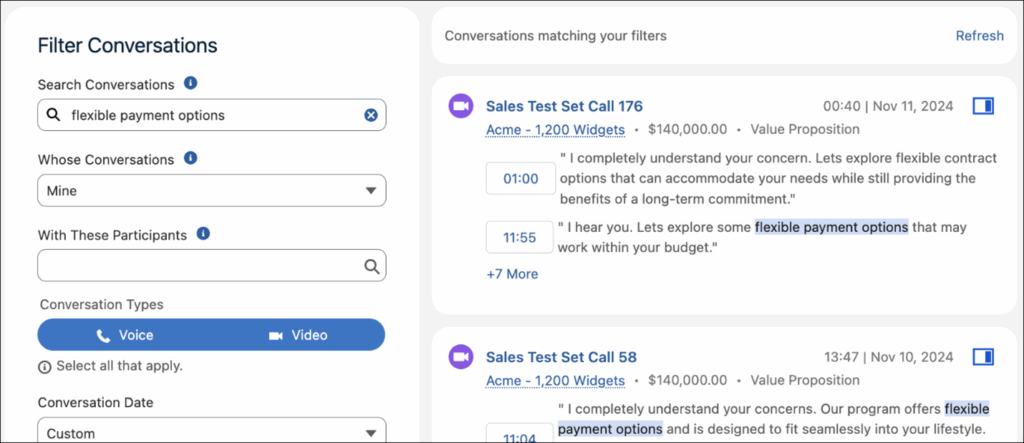
Task: Open Sales Test Set Call 176 title link
Action: [x=563, y=106]
